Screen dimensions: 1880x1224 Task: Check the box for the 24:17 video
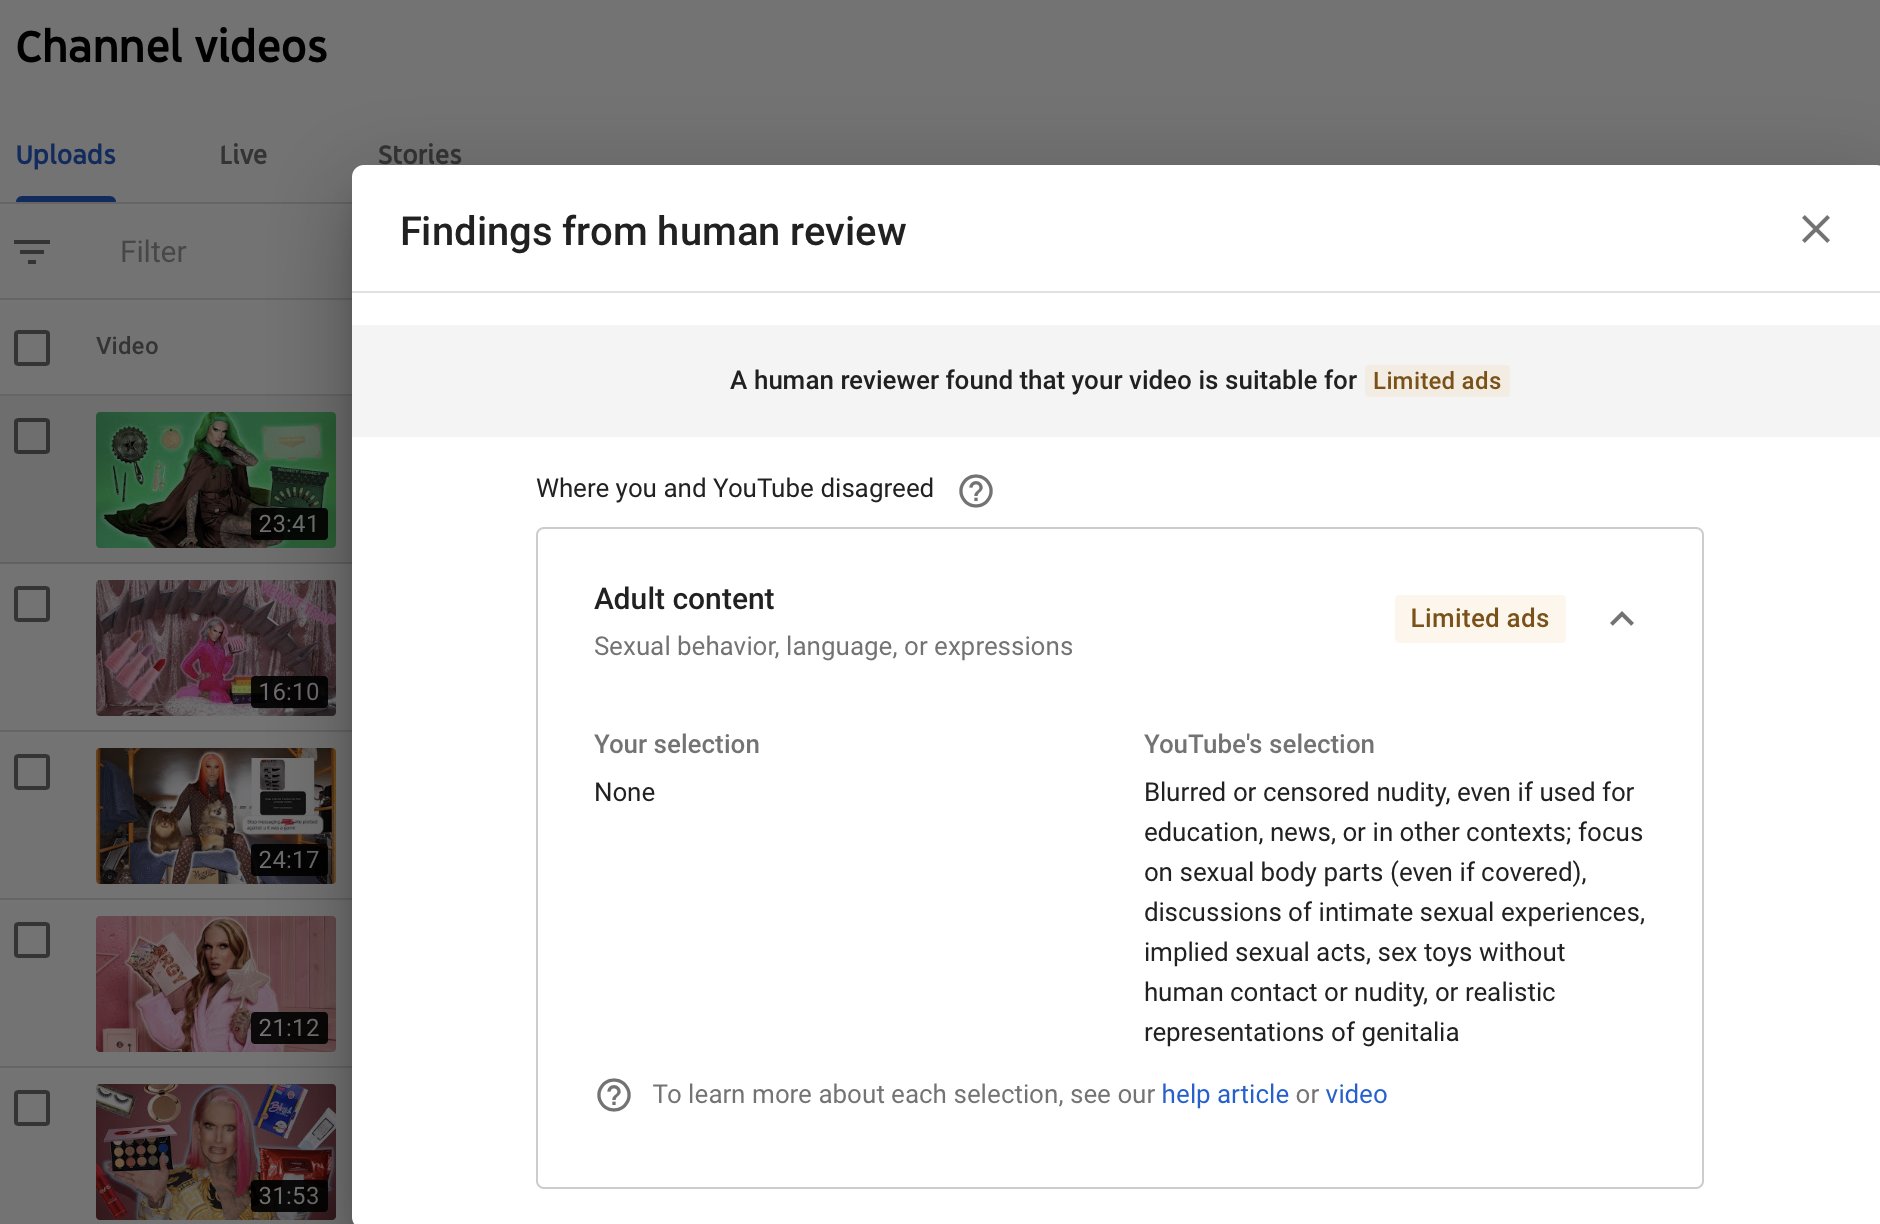click(x=32, y=771)
